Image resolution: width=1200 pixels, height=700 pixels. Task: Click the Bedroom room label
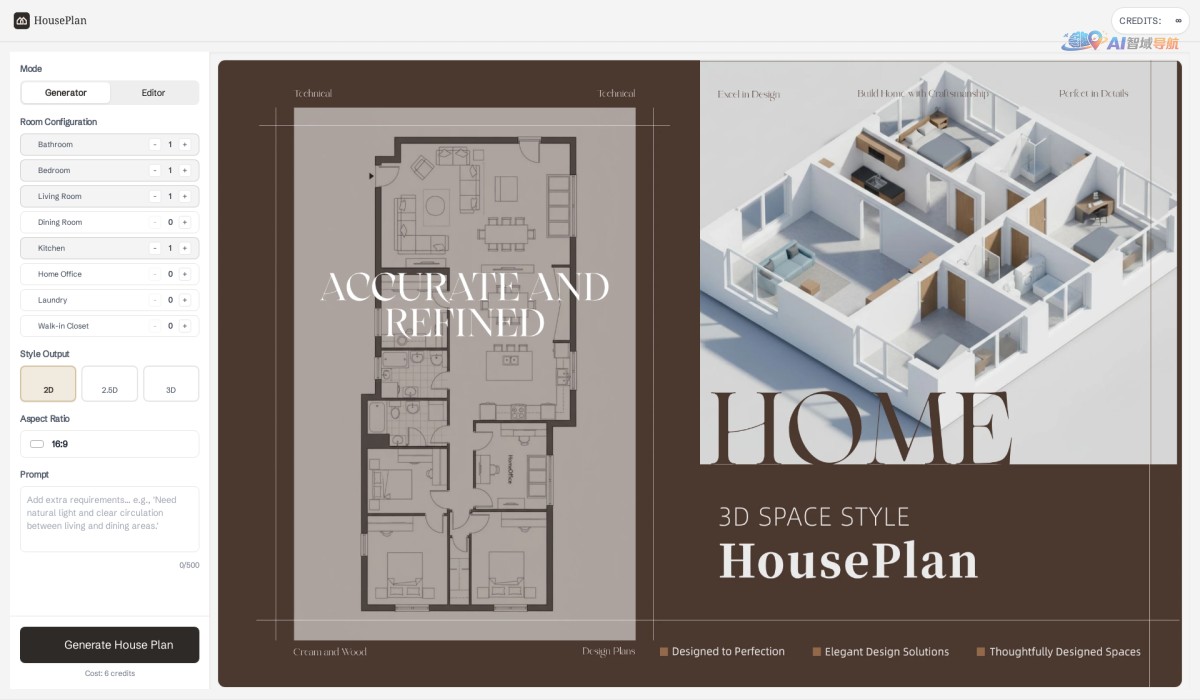(x=54, y=171)
